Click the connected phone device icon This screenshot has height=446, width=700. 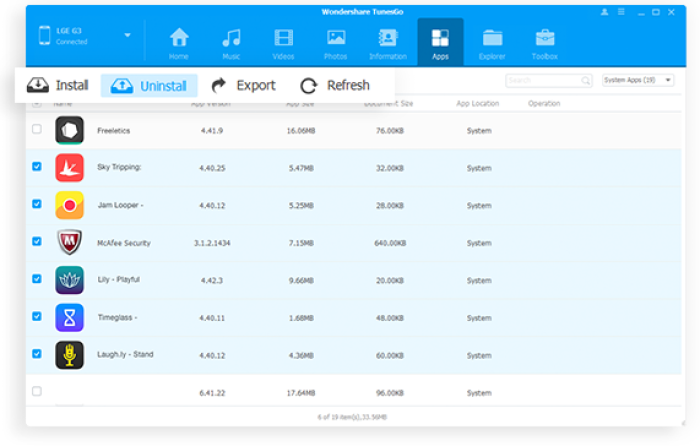[x=45, y=36]
